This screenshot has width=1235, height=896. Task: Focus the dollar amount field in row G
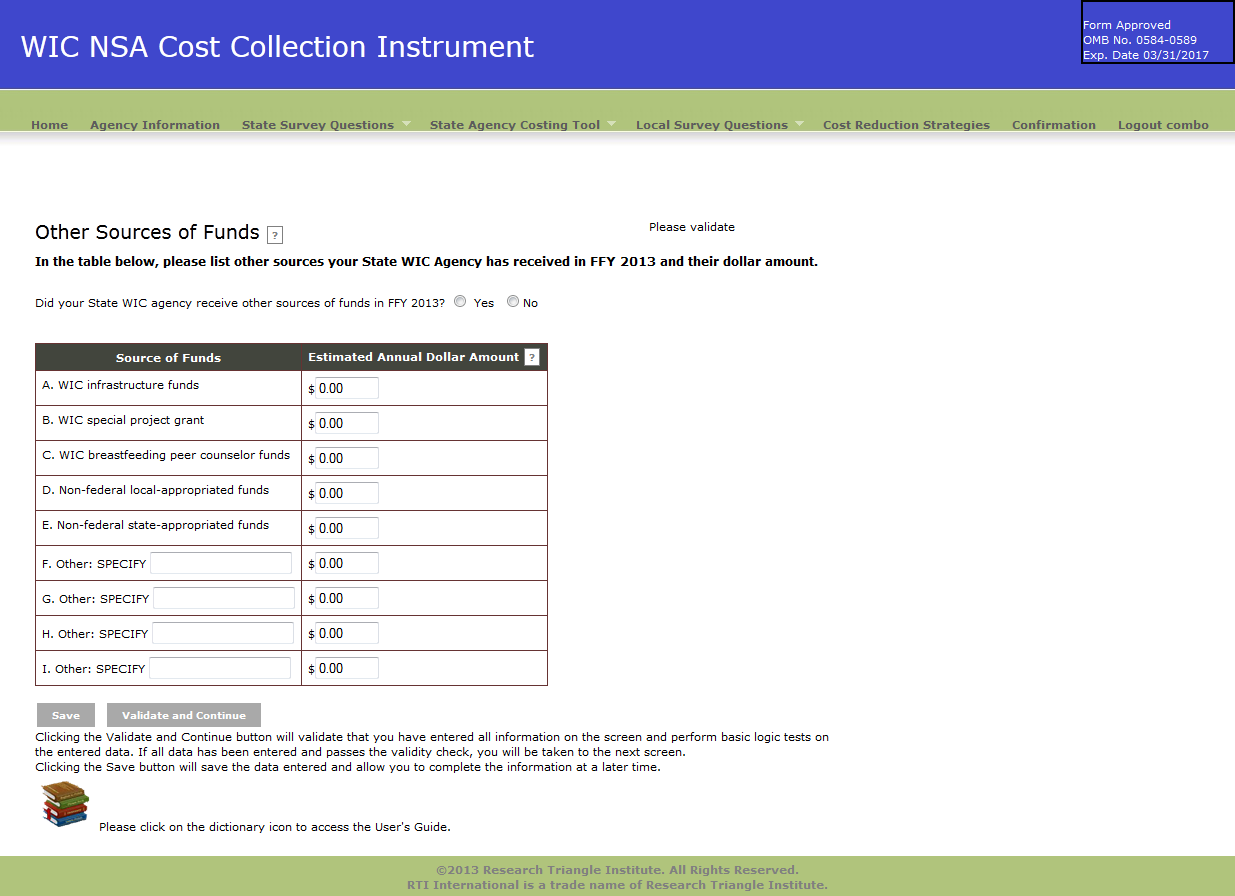coord(347,598)
